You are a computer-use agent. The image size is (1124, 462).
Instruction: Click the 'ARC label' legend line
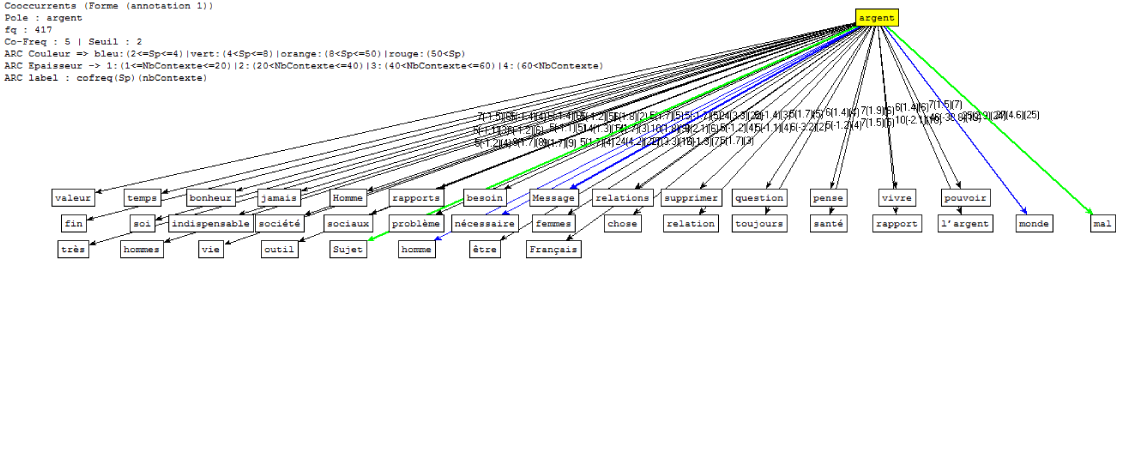(x=105, y=78)
